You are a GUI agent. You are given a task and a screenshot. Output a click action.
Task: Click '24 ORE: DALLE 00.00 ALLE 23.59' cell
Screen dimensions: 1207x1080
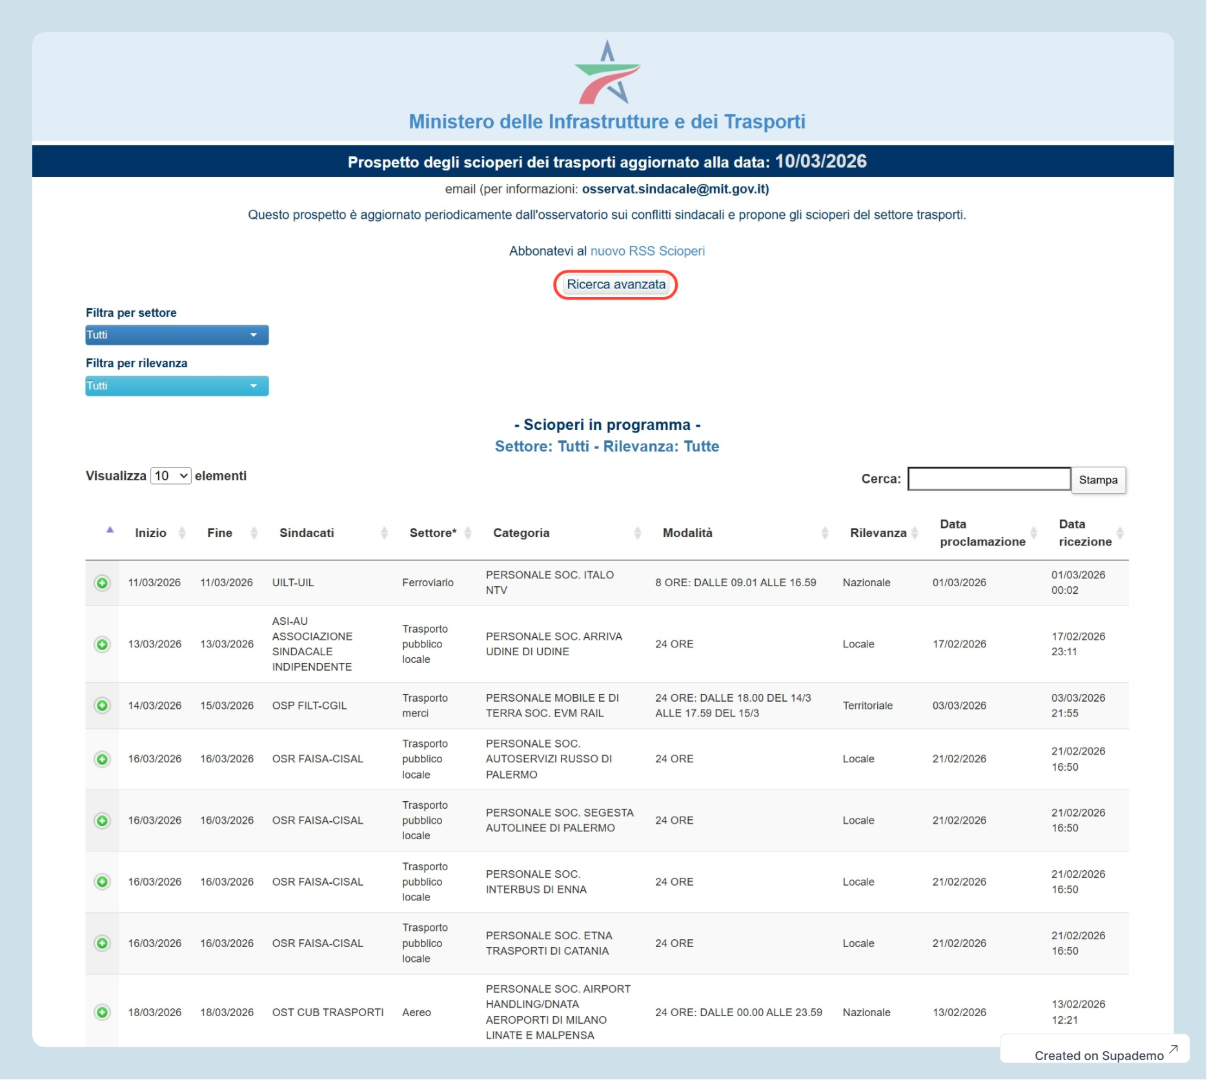739,1012
